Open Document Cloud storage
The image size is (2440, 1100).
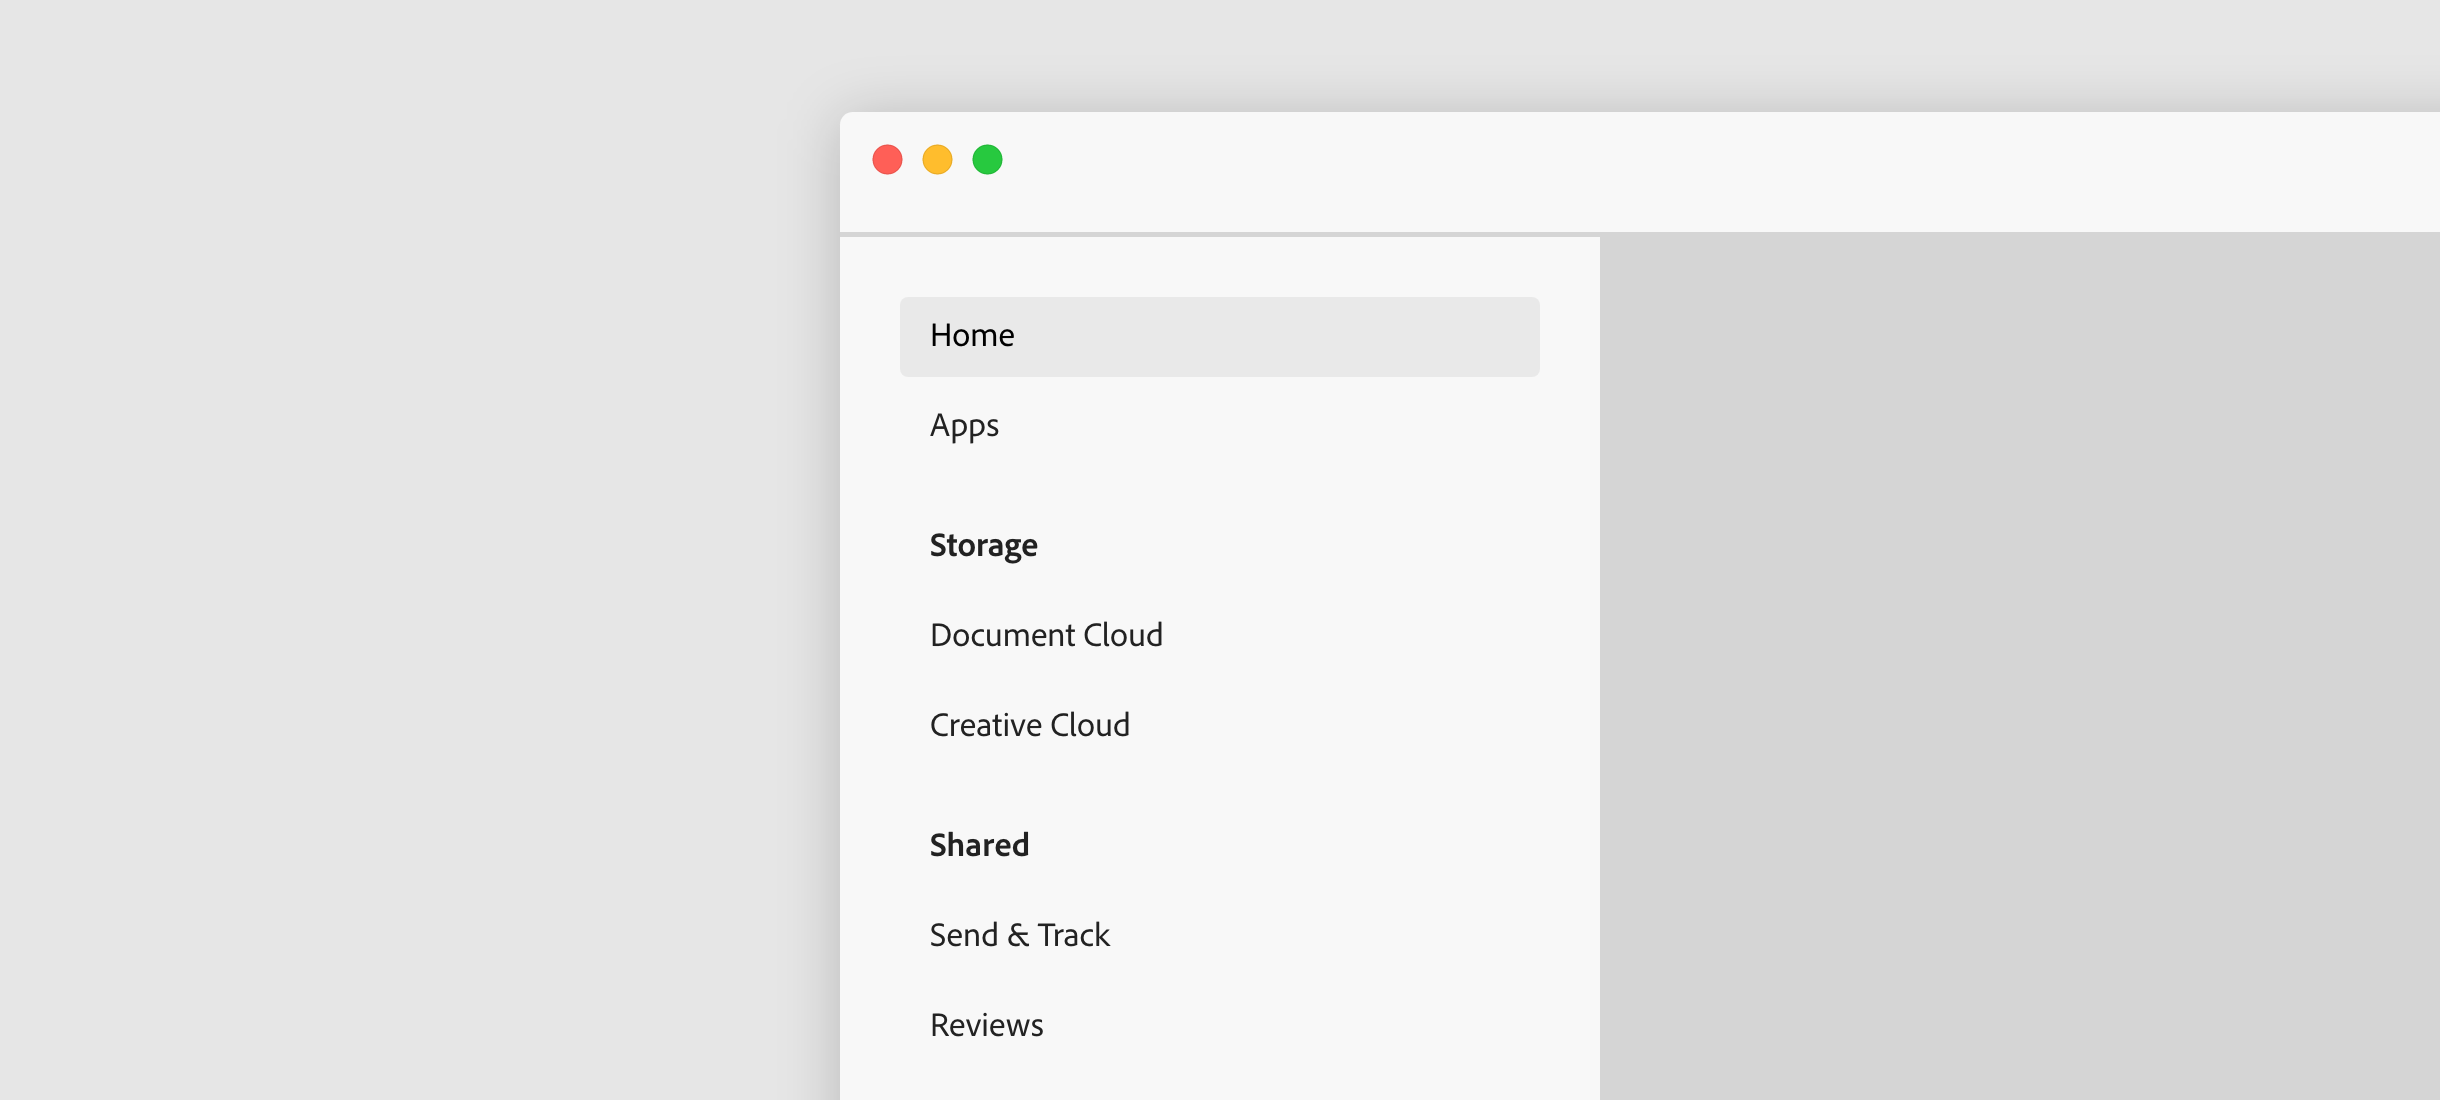point(1046,635)
